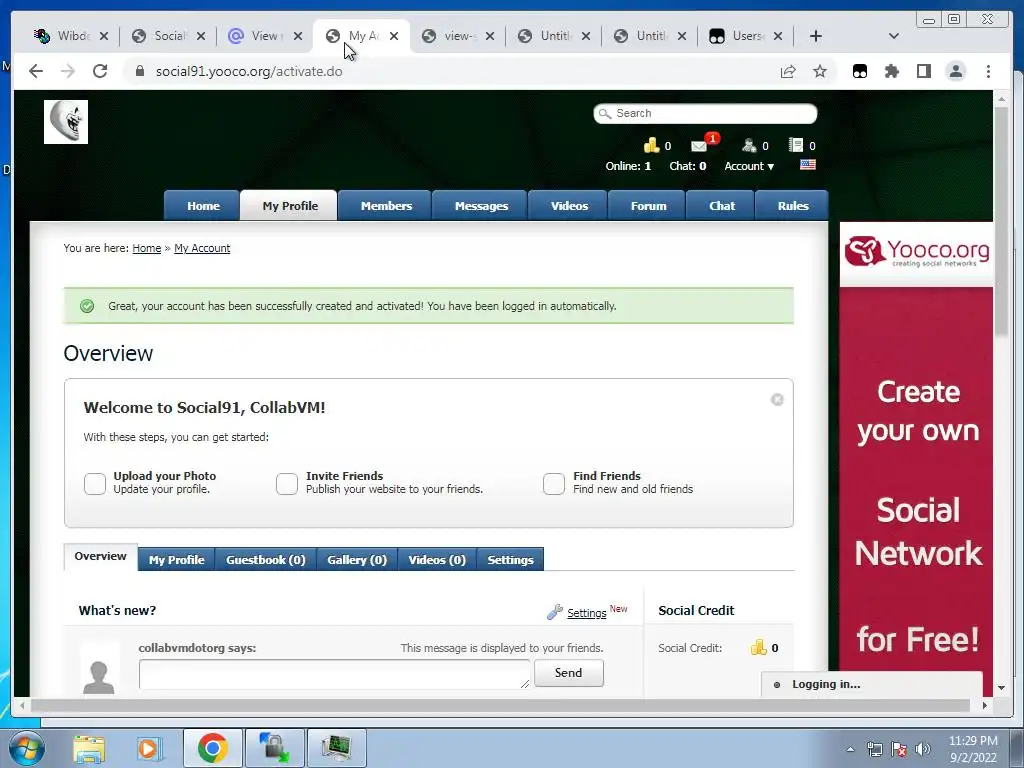Click the Yooco.org advertisement logo
This screenshot has height=768, width=1024.
click(x=916, y=252)
